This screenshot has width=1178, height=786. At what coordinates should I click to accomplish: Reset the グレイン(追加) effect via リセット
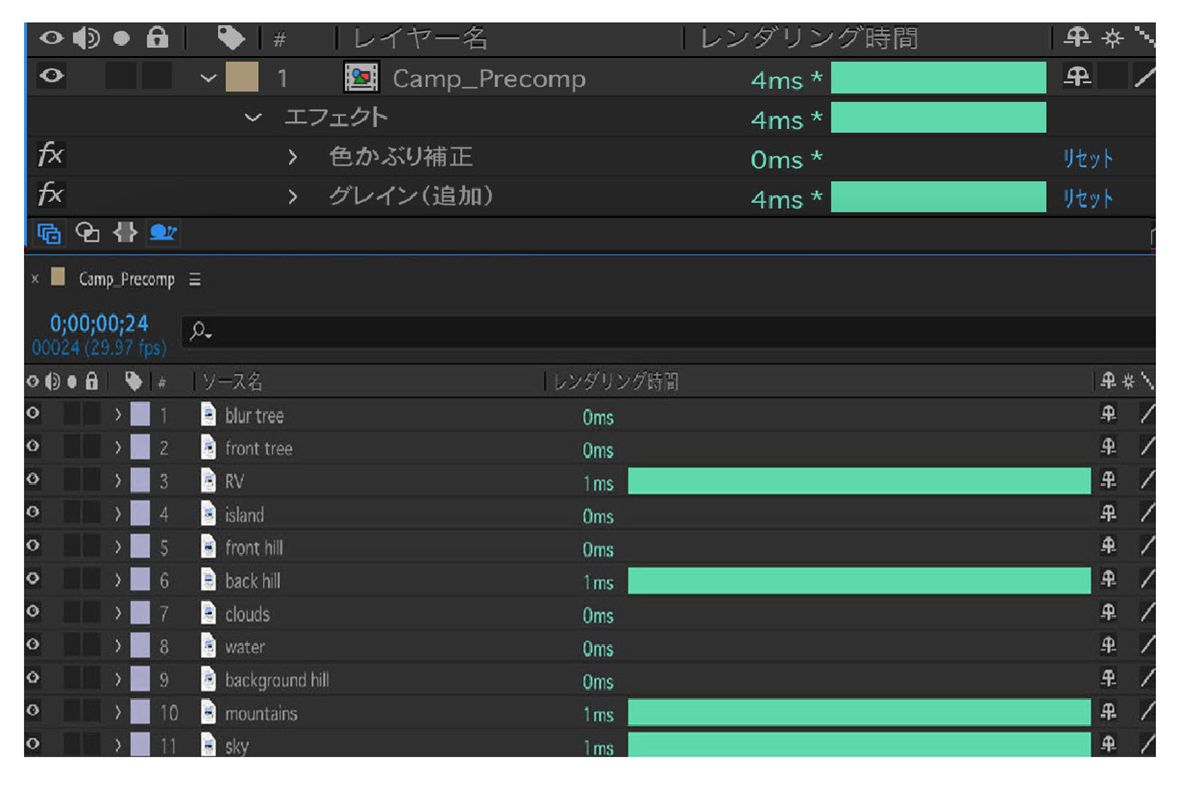tap(1088, 198)
